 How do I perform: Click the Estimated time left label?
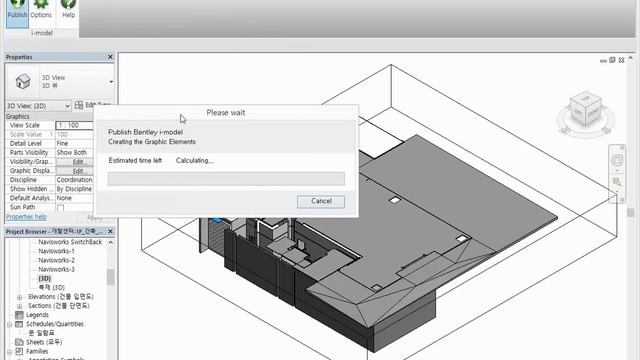point(135,160)
